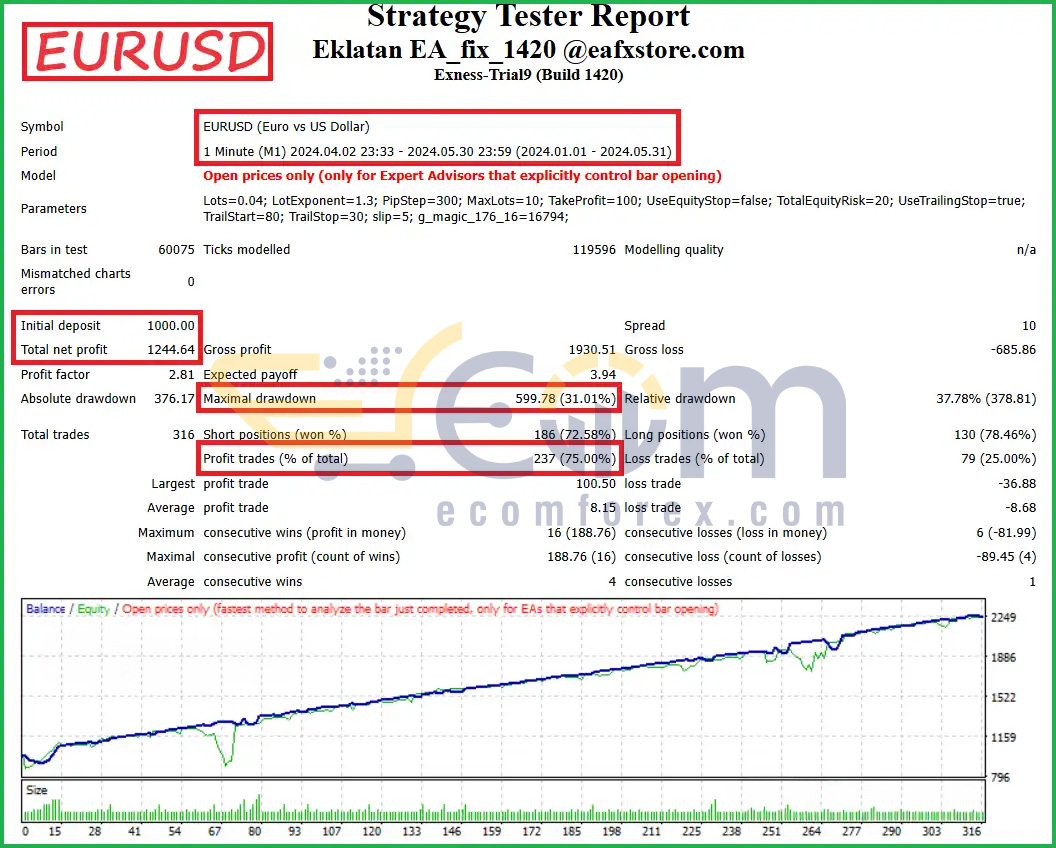Click the "Equity" legend label on chart
This screenshot has height=848, width=1056.
(93, 609)
